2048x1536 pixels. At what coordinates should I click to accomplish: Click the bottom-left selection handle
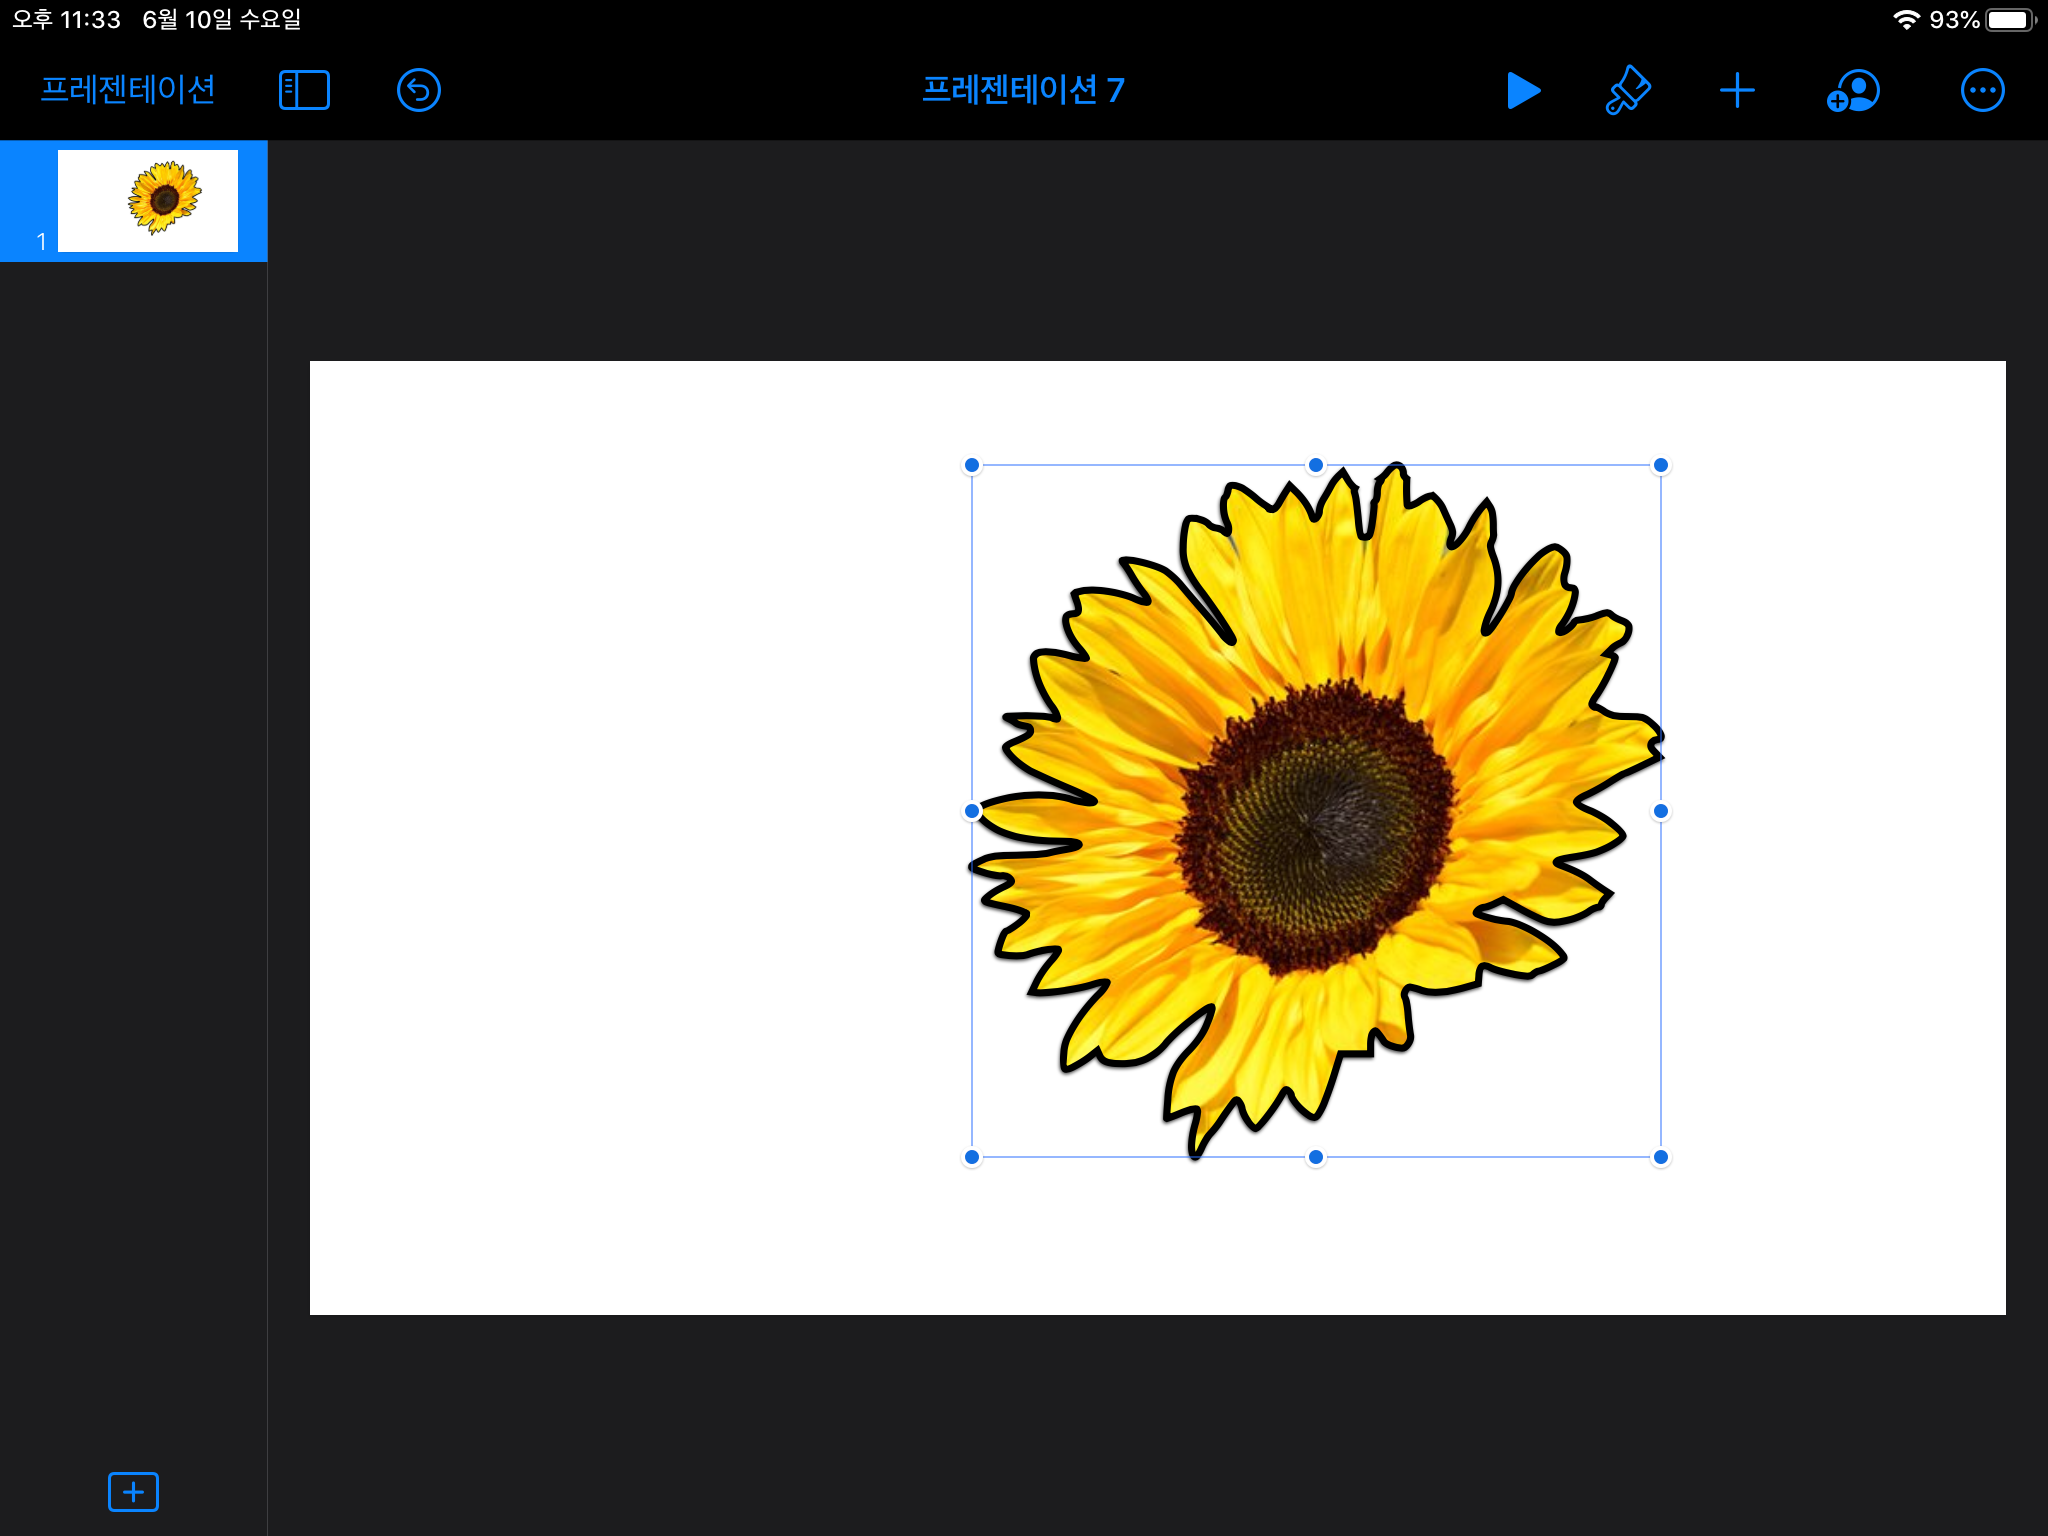pos(972,1157)
